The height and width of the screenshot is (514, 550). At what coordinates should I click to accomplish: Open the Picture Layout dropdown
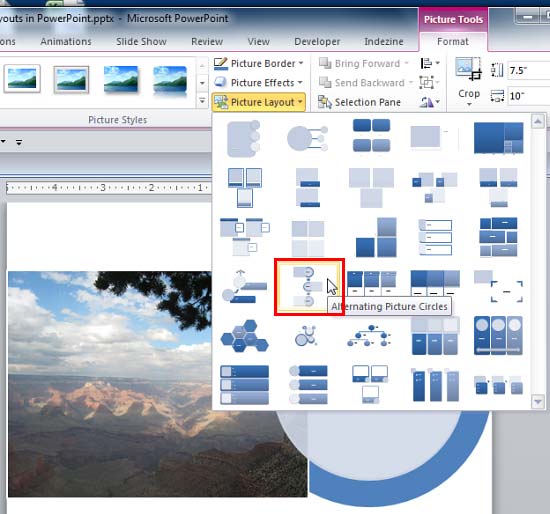[259, 102]
